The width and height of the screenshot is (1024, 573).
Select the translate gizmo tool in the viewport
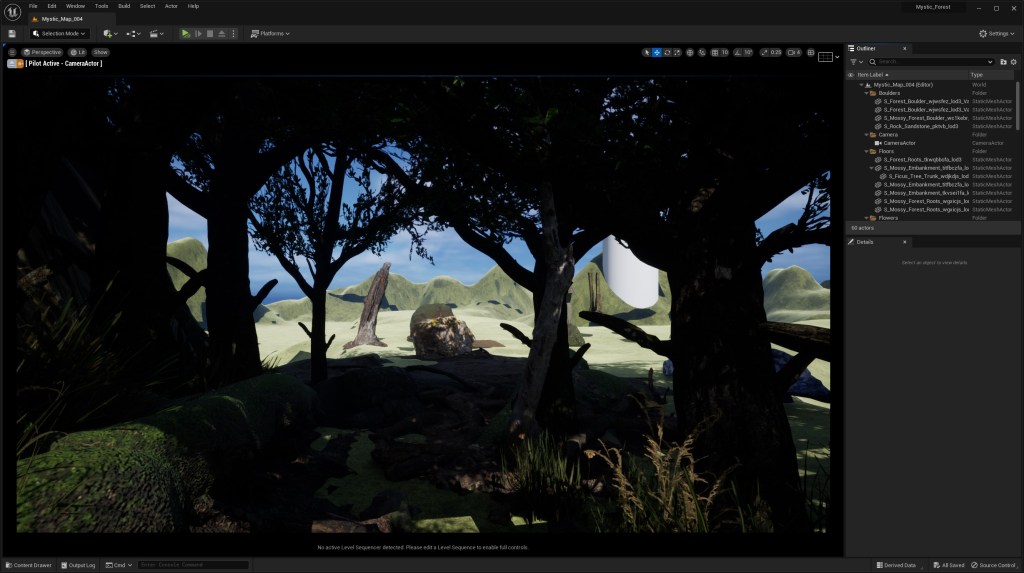(x=657, y=52)
